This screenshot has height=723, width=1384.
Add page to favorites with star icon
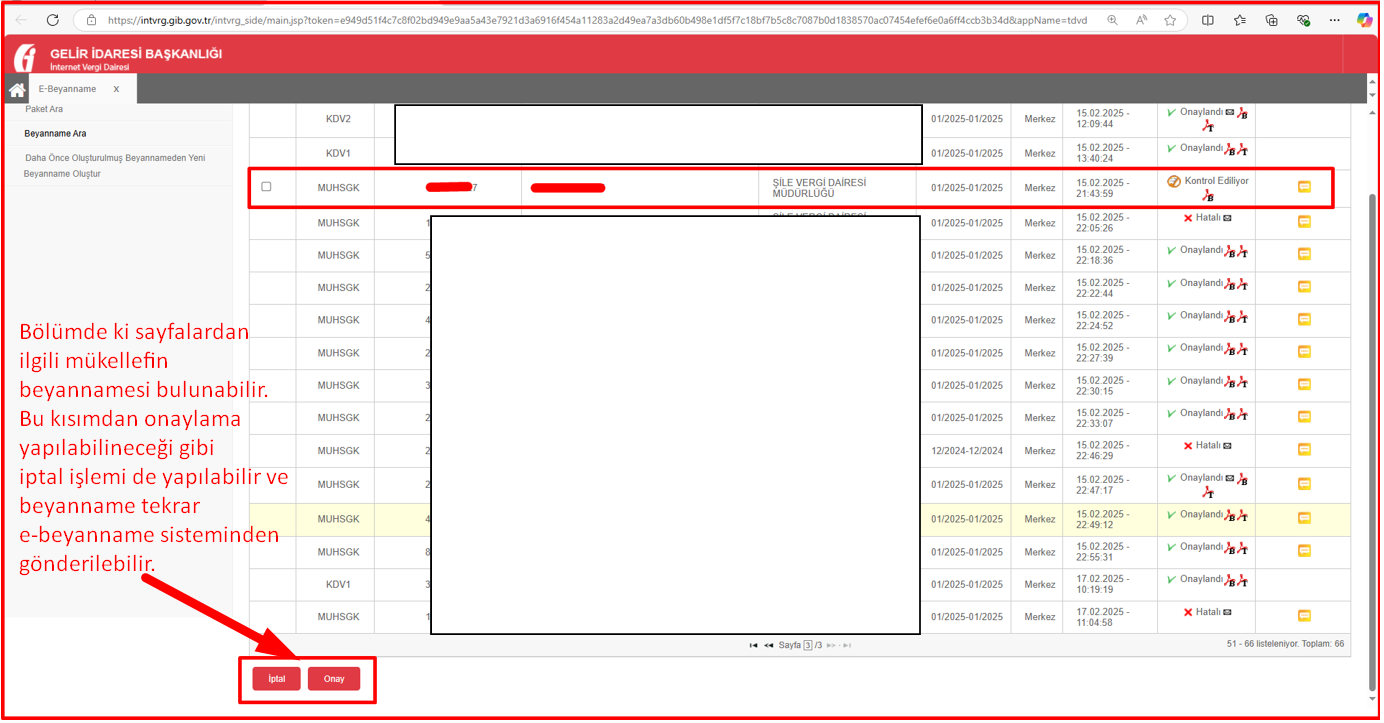pos(1240,20)
